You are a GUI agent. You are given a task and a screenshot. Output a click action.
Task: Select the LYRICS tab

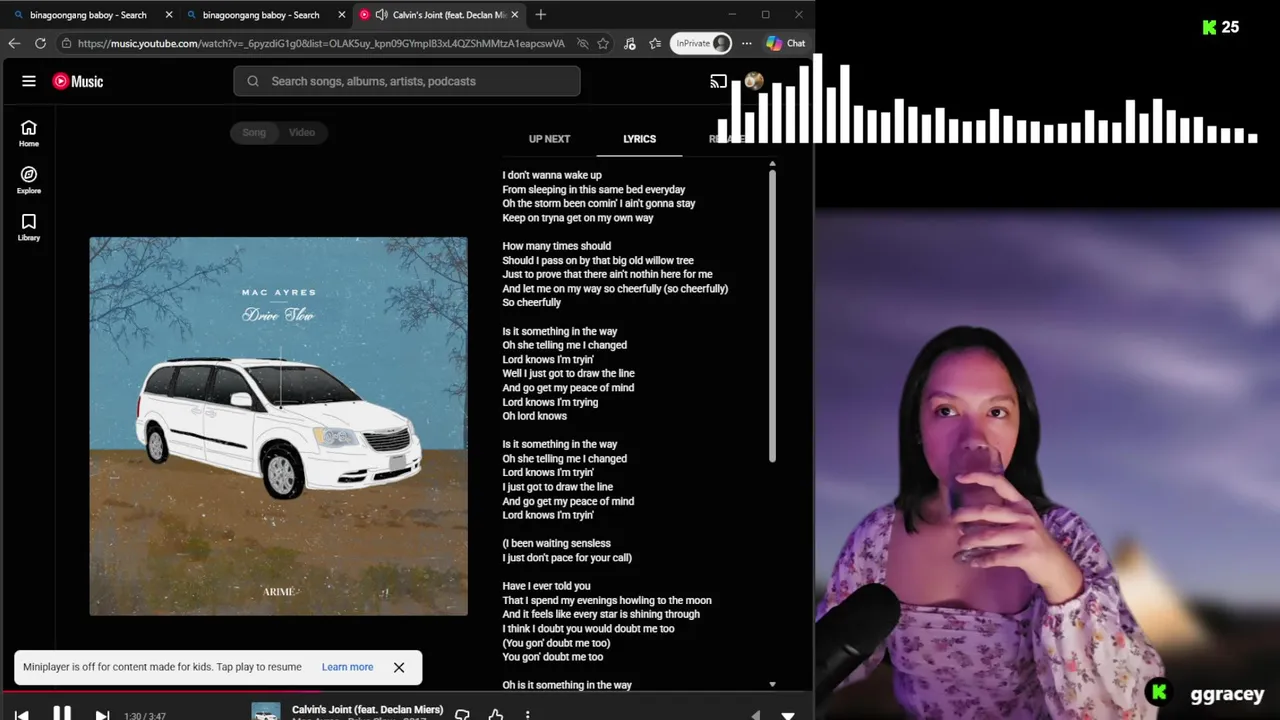(639, 139)
